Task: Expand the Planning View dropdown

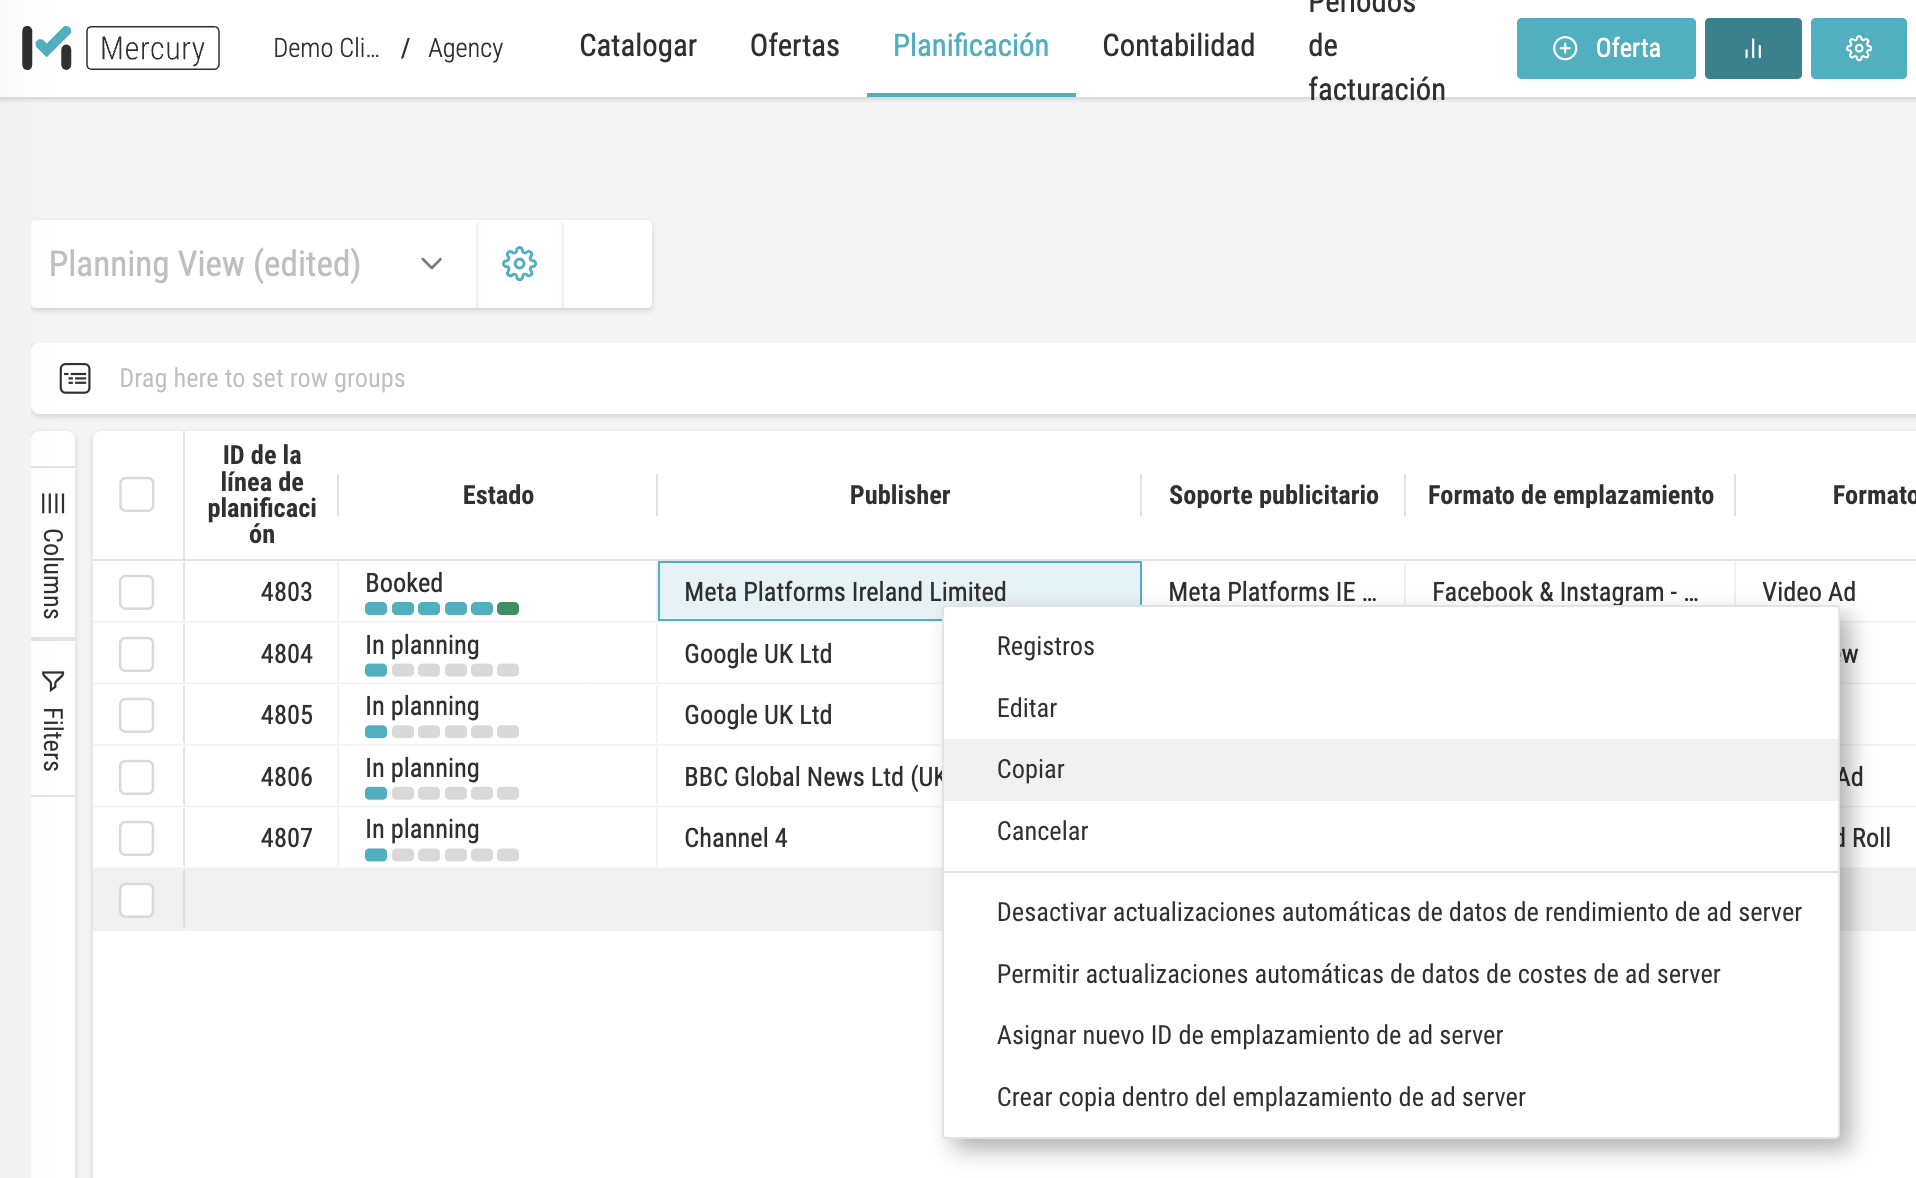Action: pyautogui.click(x=253, y=264)
